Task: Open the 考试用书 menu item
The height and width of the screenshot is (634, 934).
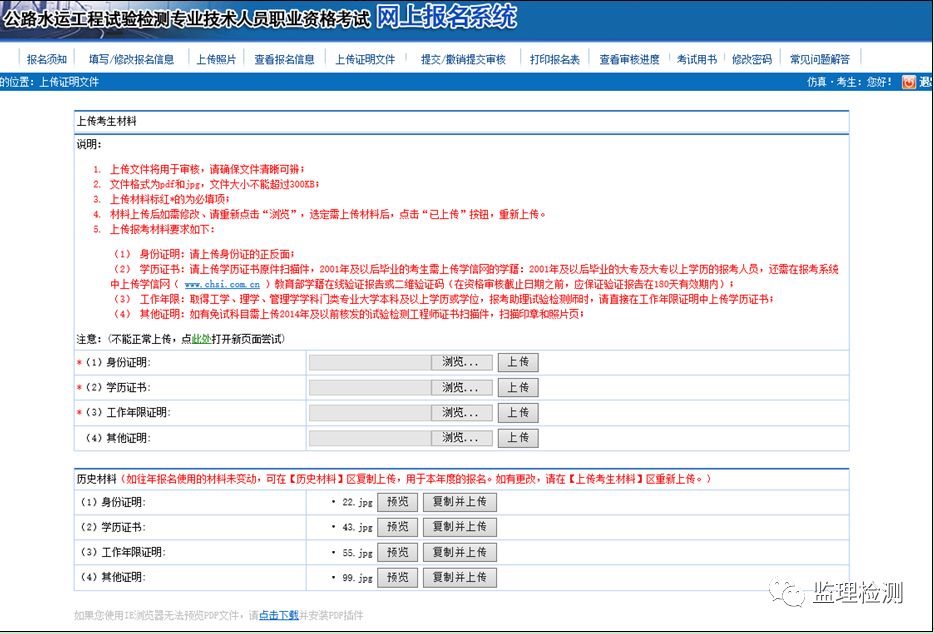Action: pos(696,59)
